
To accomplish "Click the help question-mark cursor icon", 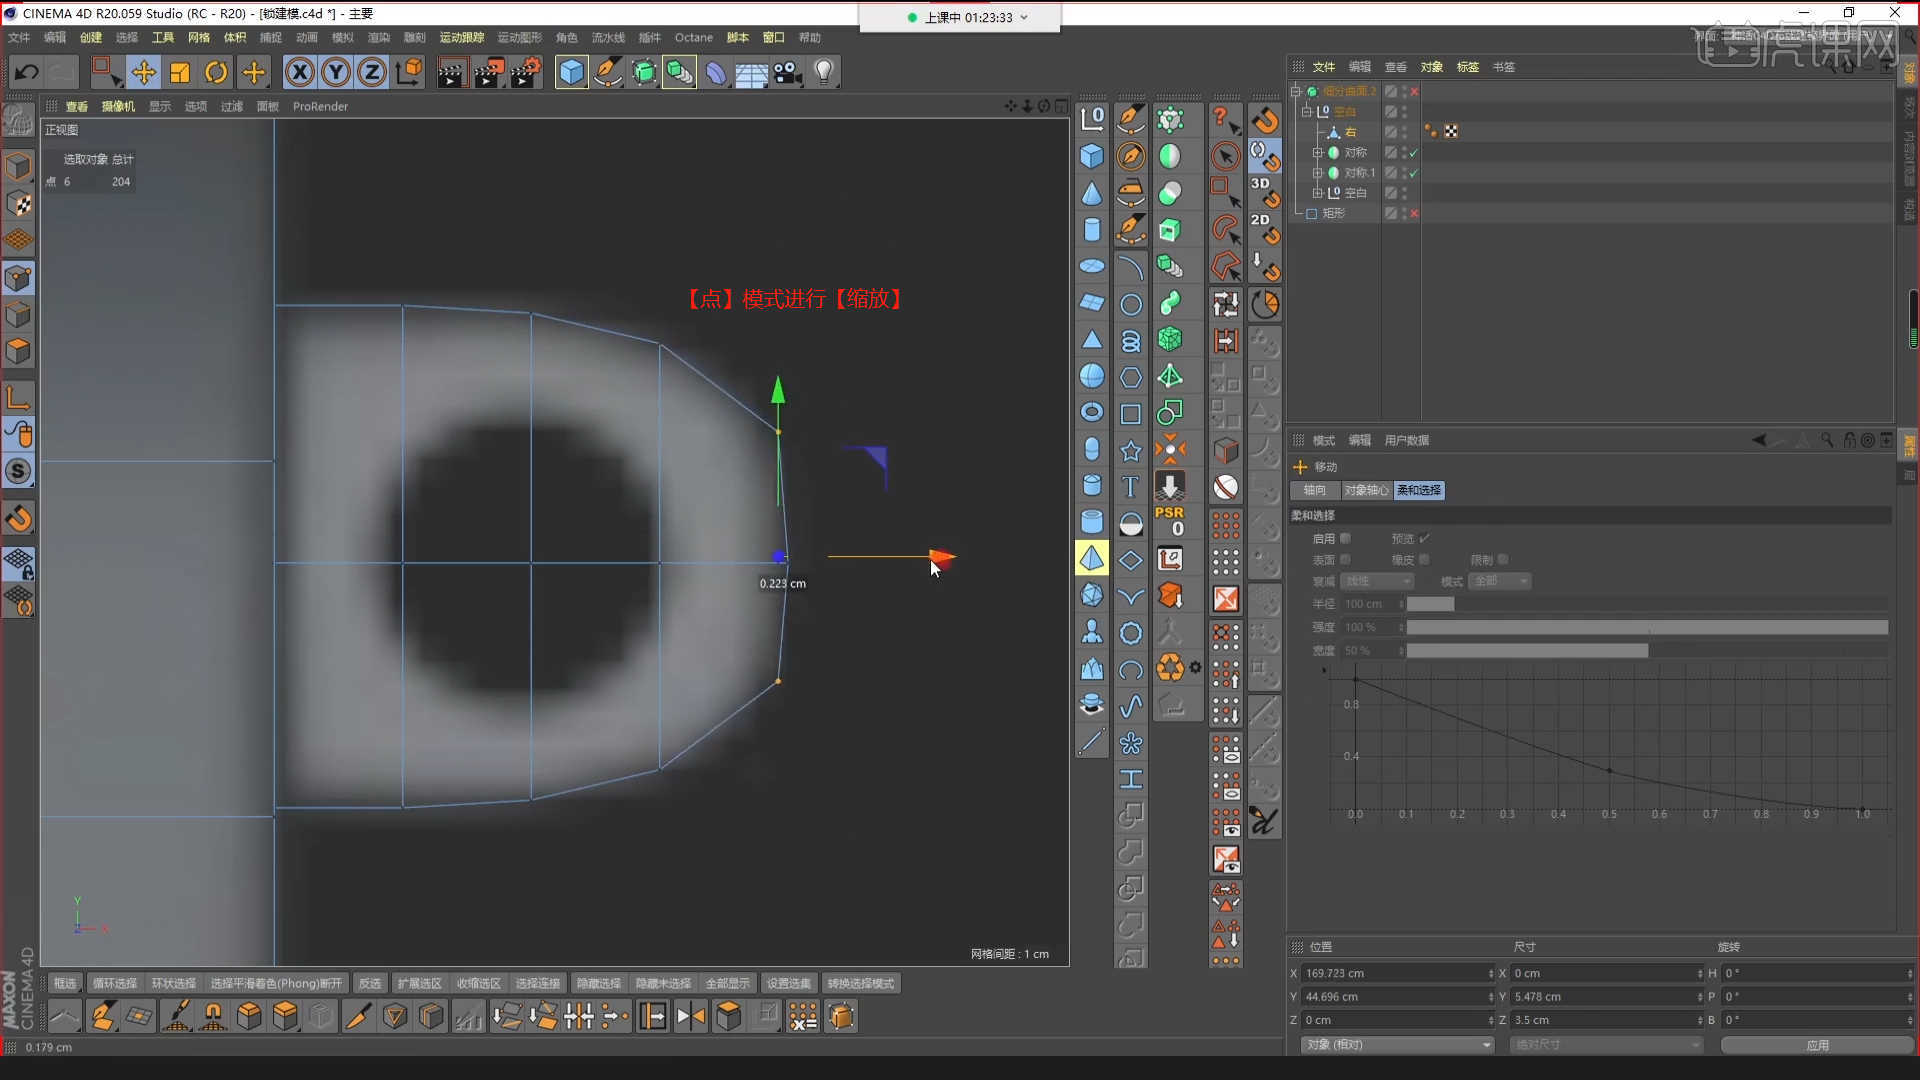I will click(1225, 119).
